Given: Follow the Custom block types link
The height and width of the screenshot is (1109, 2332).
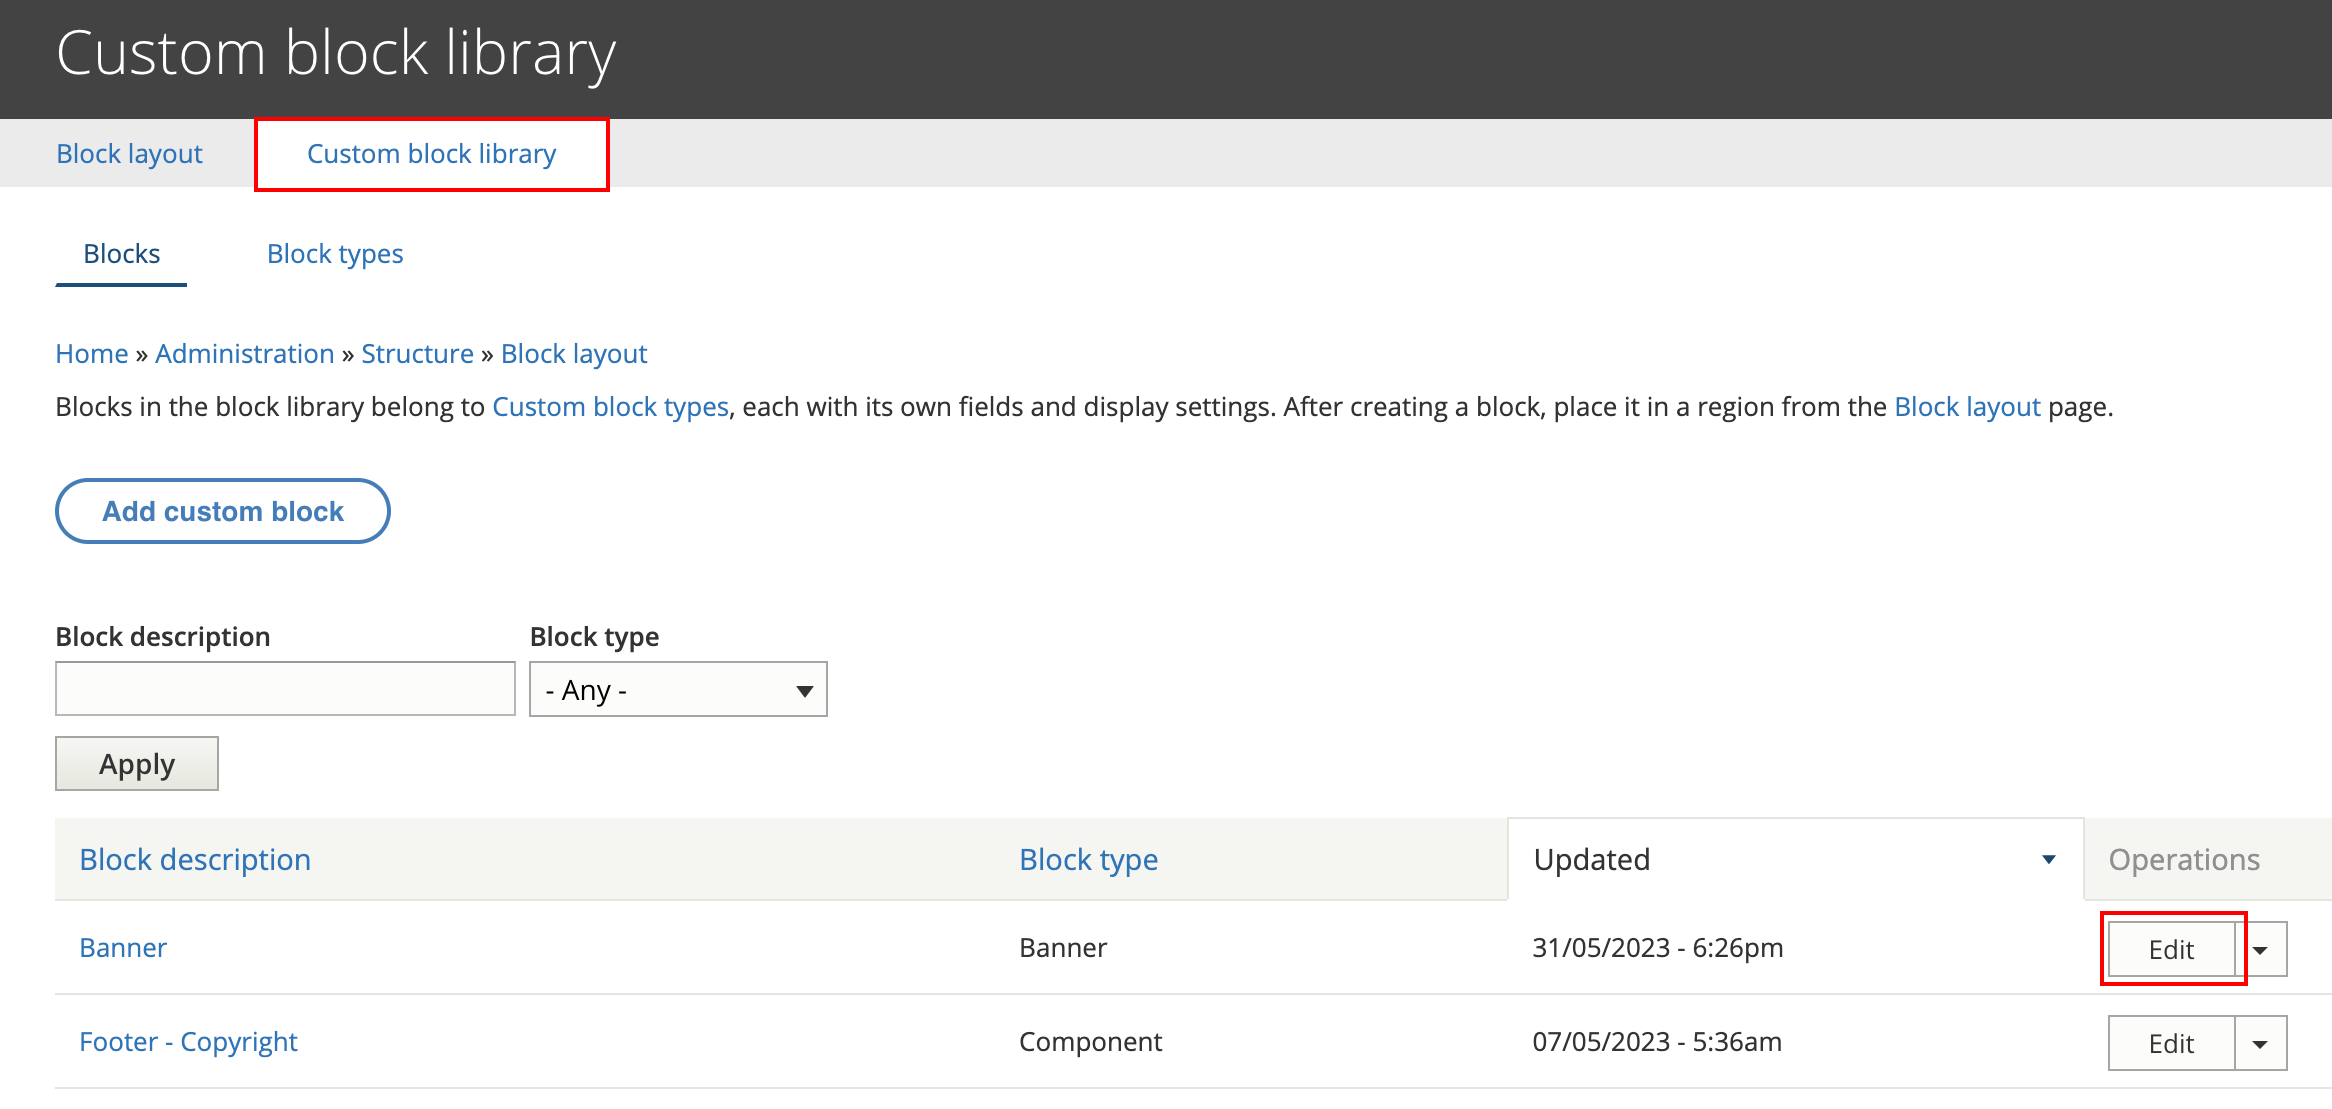Looking at the screenshot, I should point(610,407).
